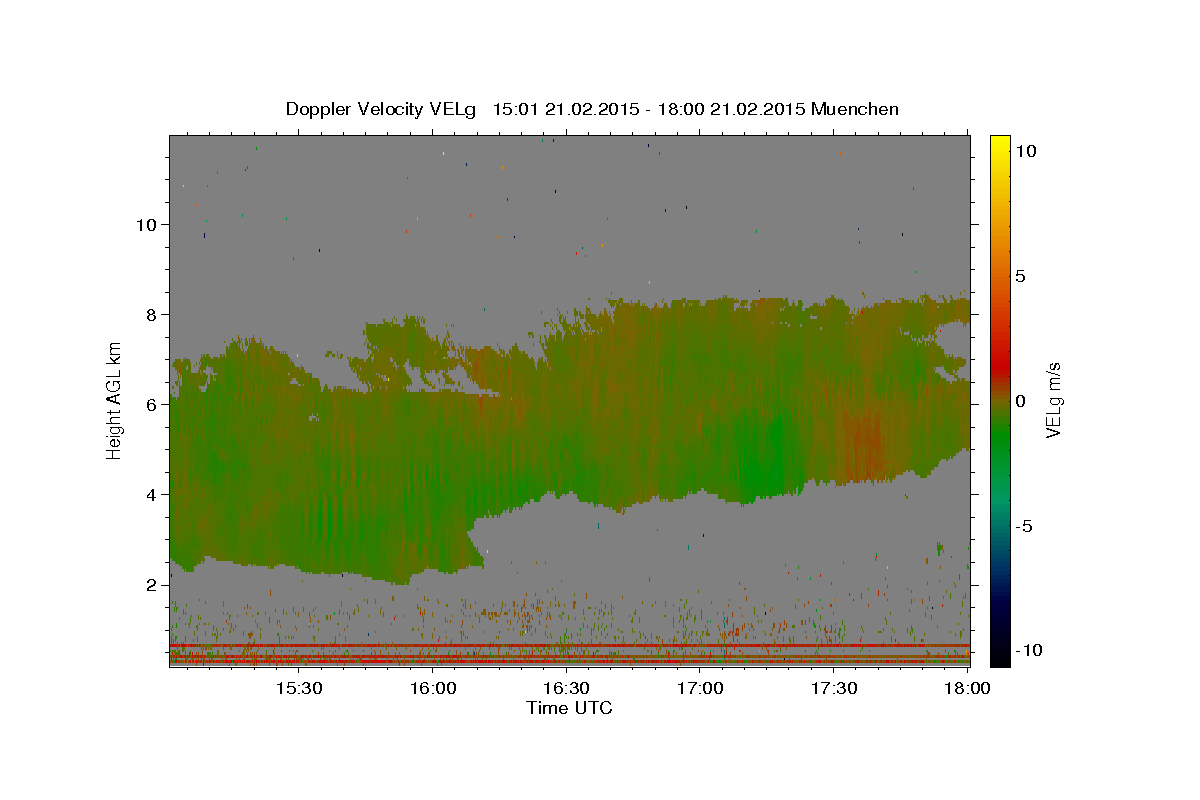Select the x-axis label 'Time UTC'
The image size is (1200, 800).
[x=569, y=709]
